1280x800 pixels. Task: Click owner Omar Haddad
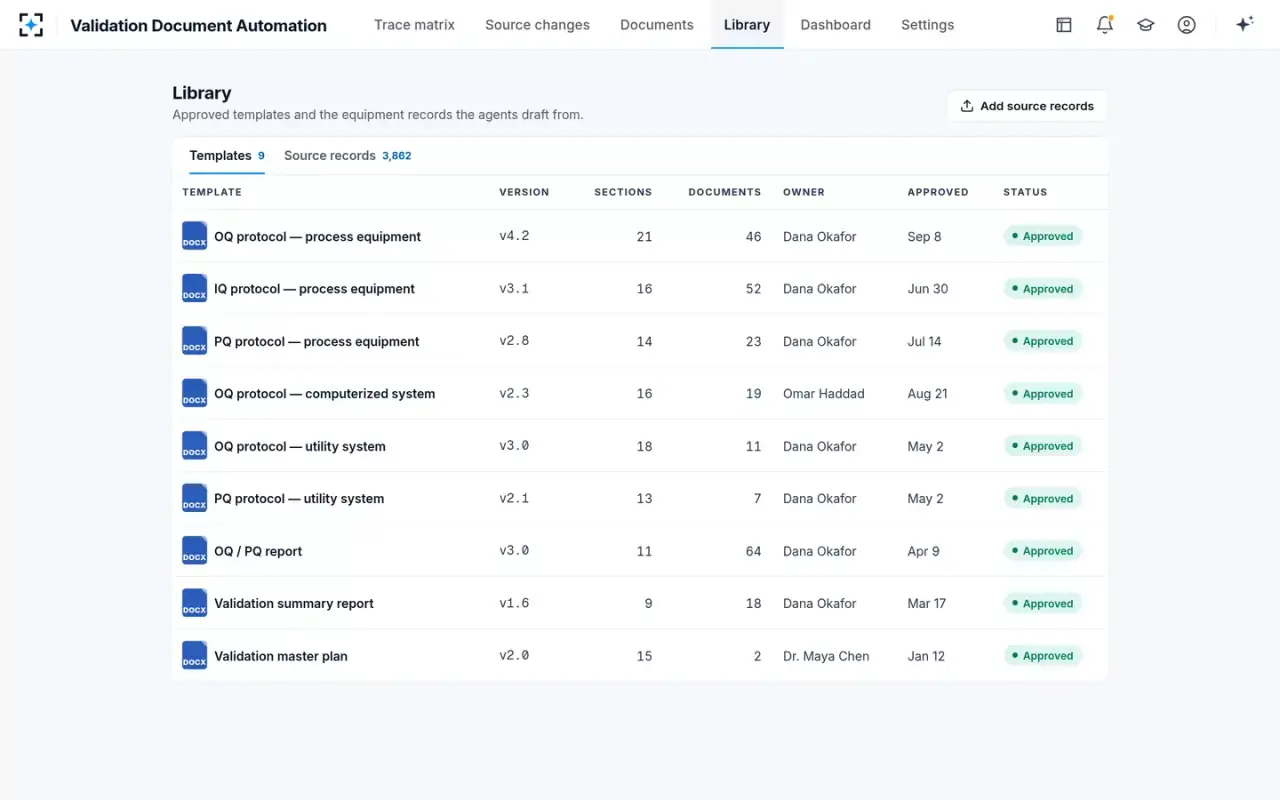823,394
